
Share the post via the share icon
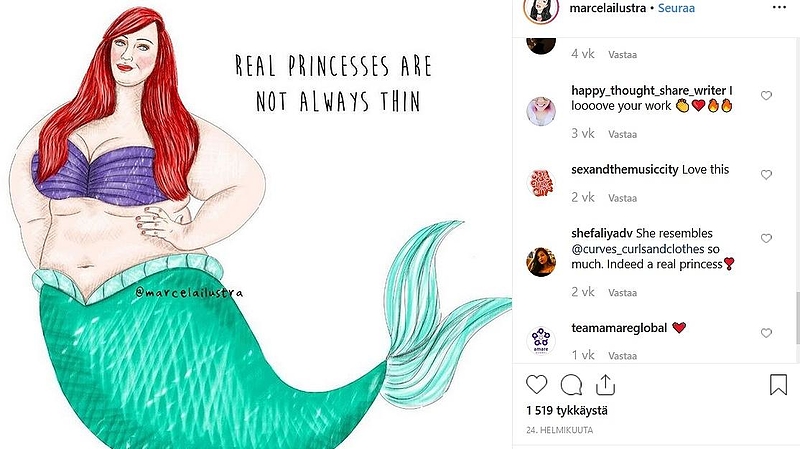[x=605, y=385]
